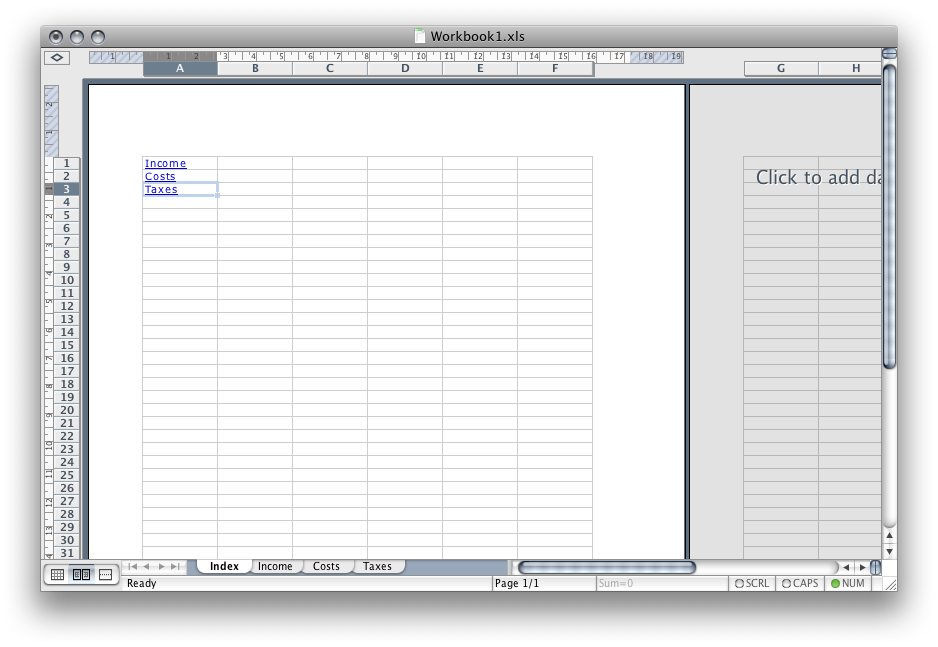The image size is (938, 647).
Task: Select column D header
Action: tap(405, 69)
